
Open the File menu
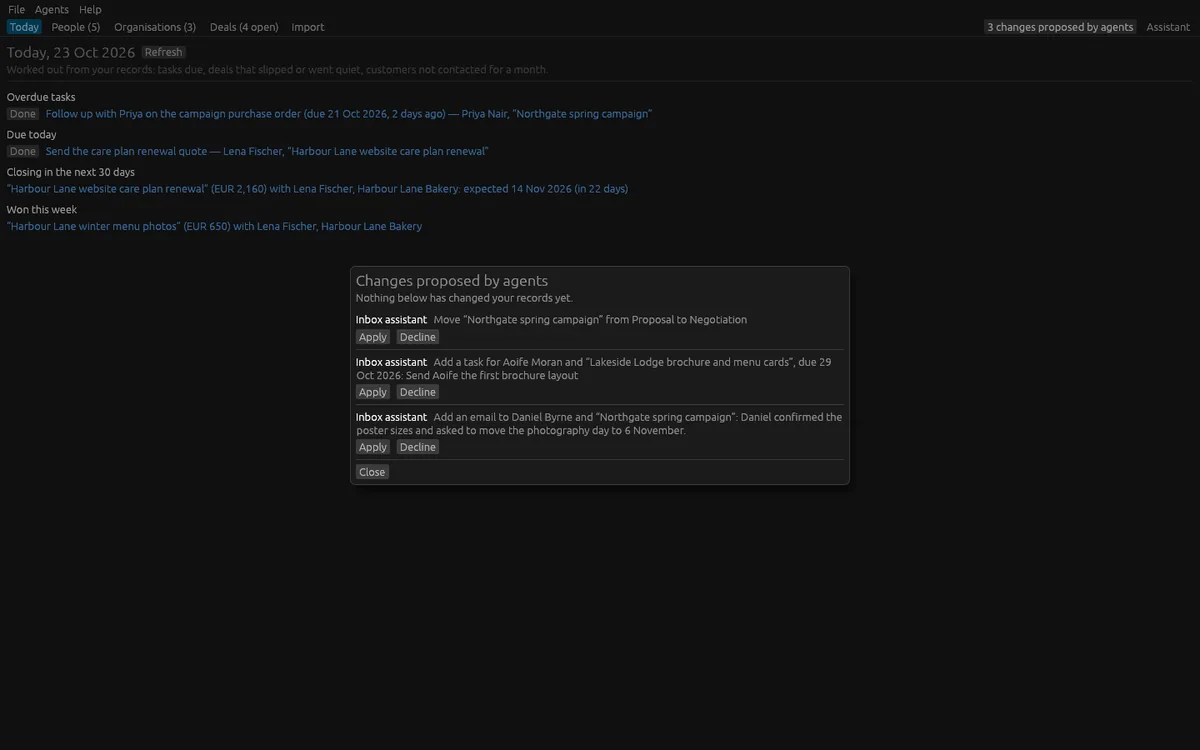(x=16, y=9)
